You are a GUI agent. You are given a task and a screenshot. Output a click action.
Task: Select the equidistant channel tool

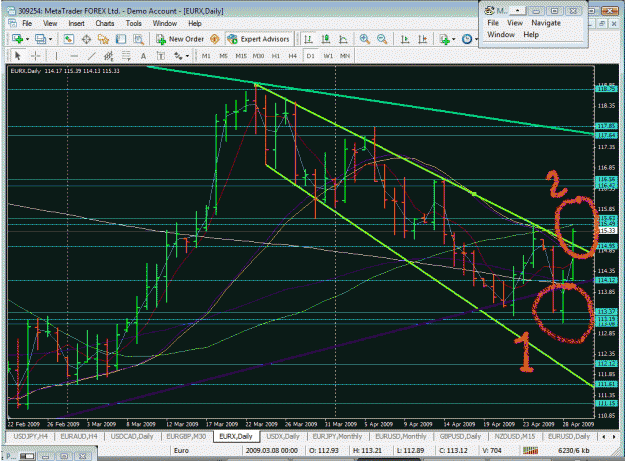click(108, 56)
